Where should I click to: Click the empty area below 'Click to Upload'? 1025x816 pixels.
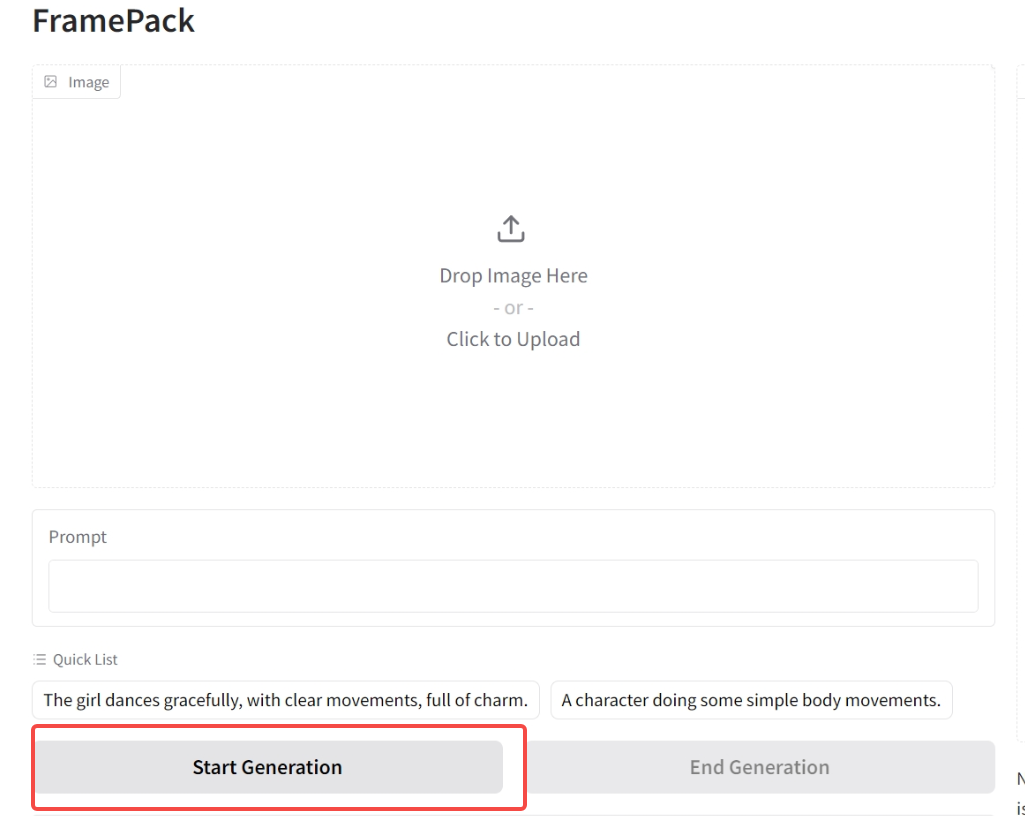[513, 420]
